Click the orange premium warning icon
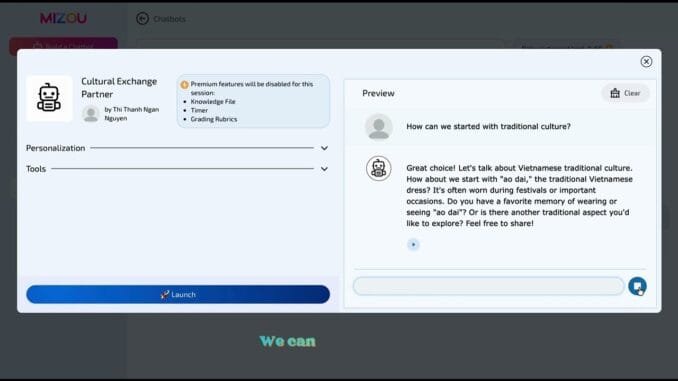 (185, 85)
